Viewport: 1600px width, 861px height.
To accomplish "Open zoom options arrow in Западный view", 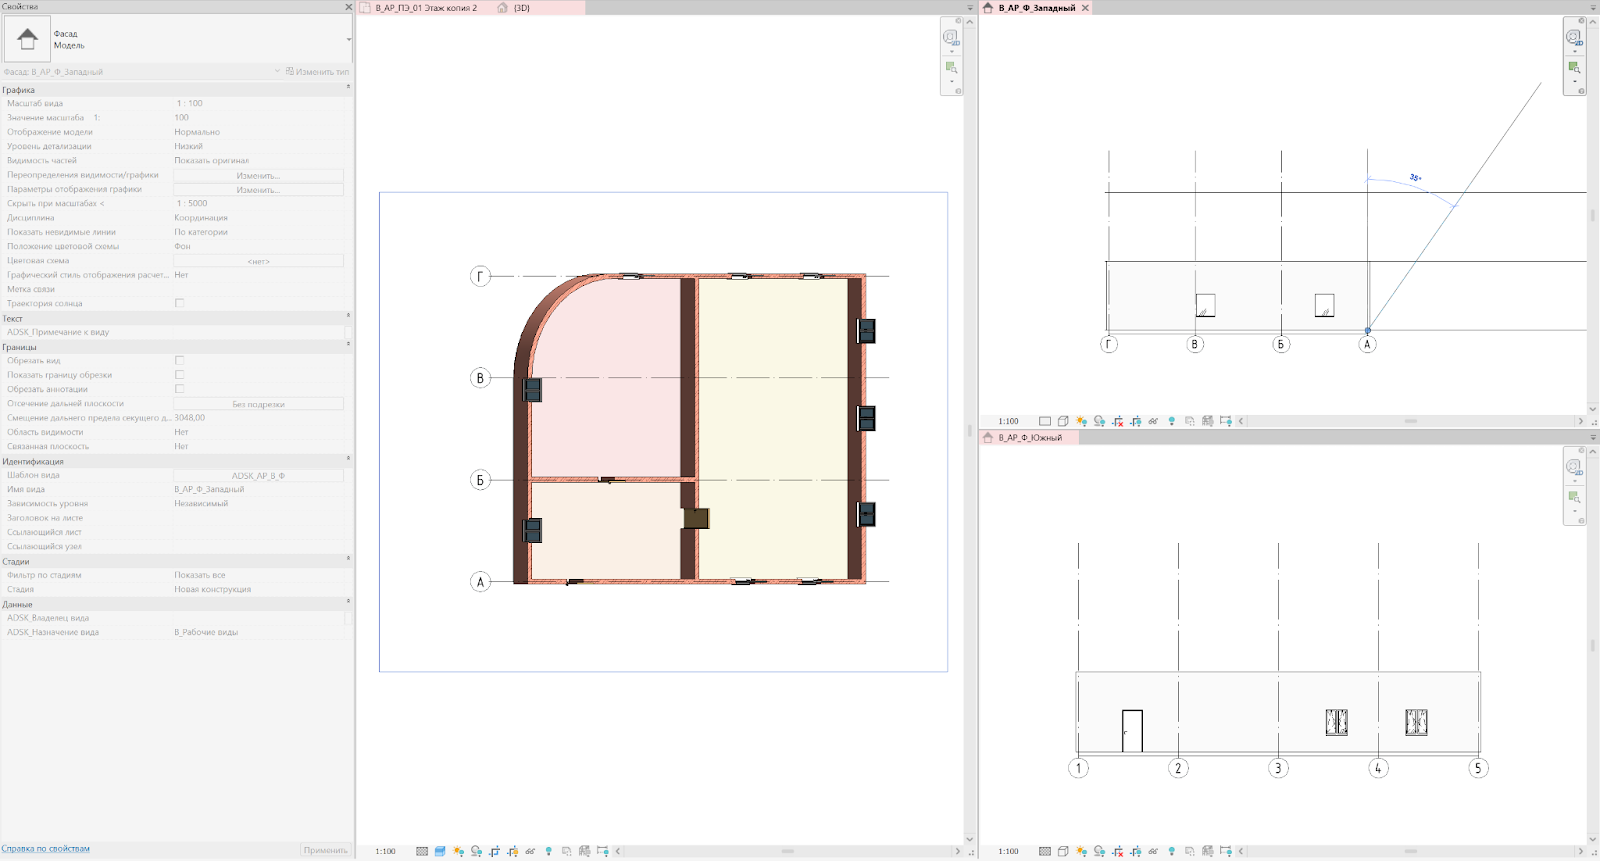I will click(1575, 82).
